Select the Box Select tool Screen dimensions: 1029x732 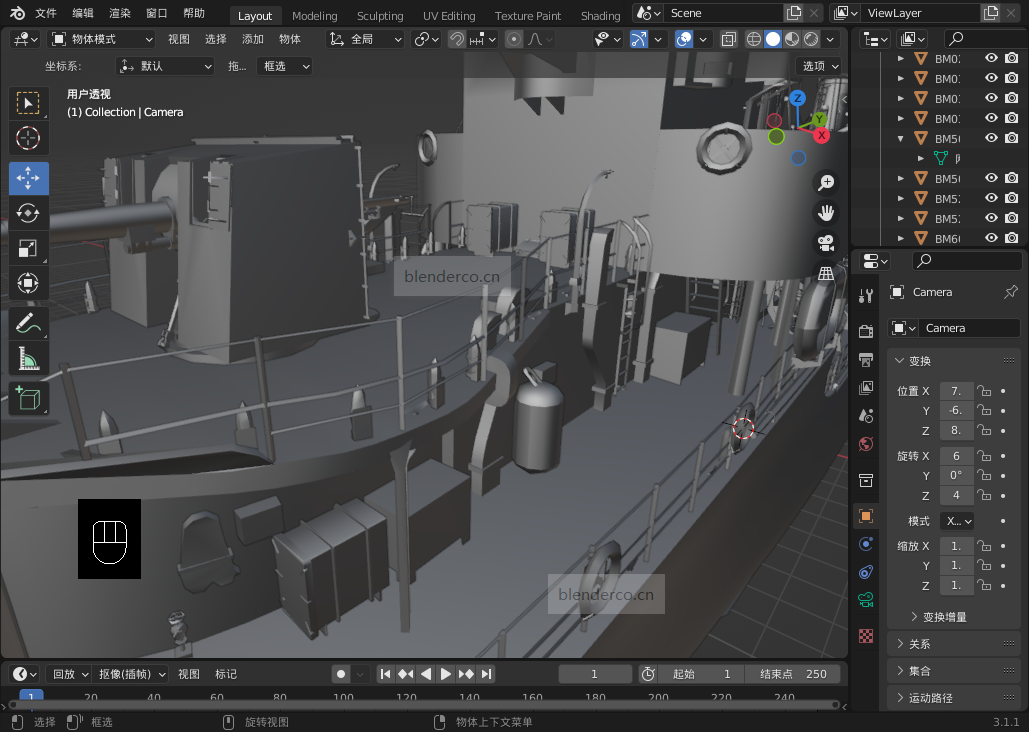(x=28, y=103)
